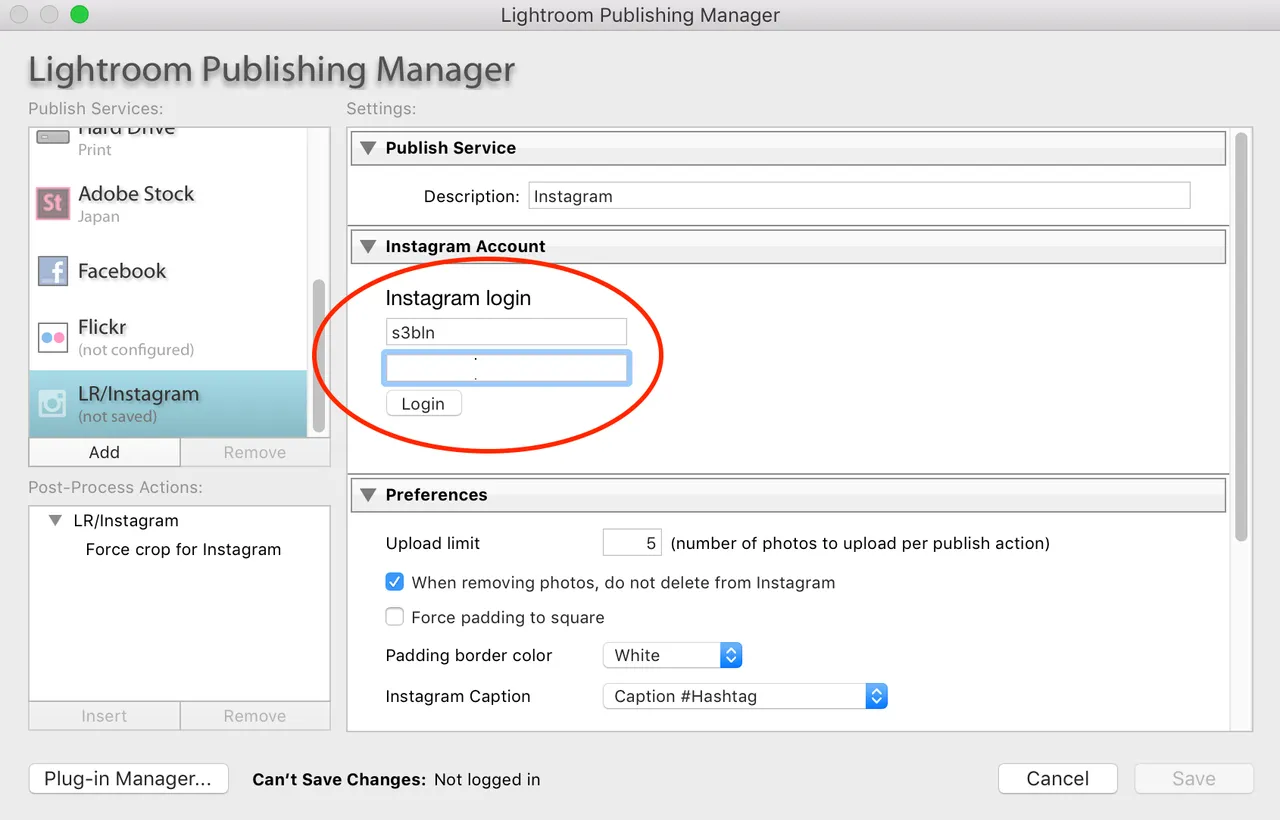Viewport: 1280px width, 820px height.
Task: Click the Cancel button
Action: 1058,779
